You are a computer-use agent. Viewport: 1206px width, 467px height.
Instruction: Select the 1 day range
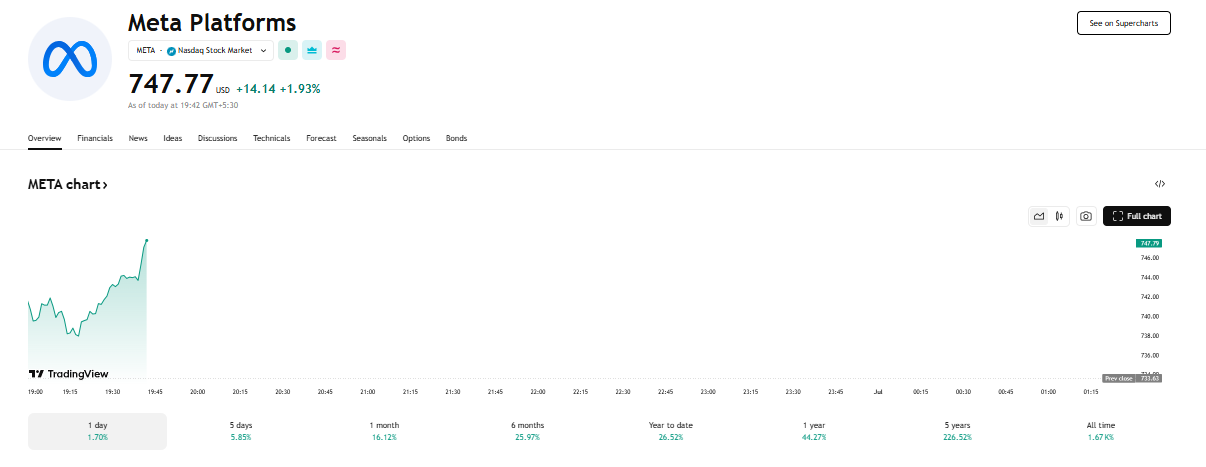97,431
